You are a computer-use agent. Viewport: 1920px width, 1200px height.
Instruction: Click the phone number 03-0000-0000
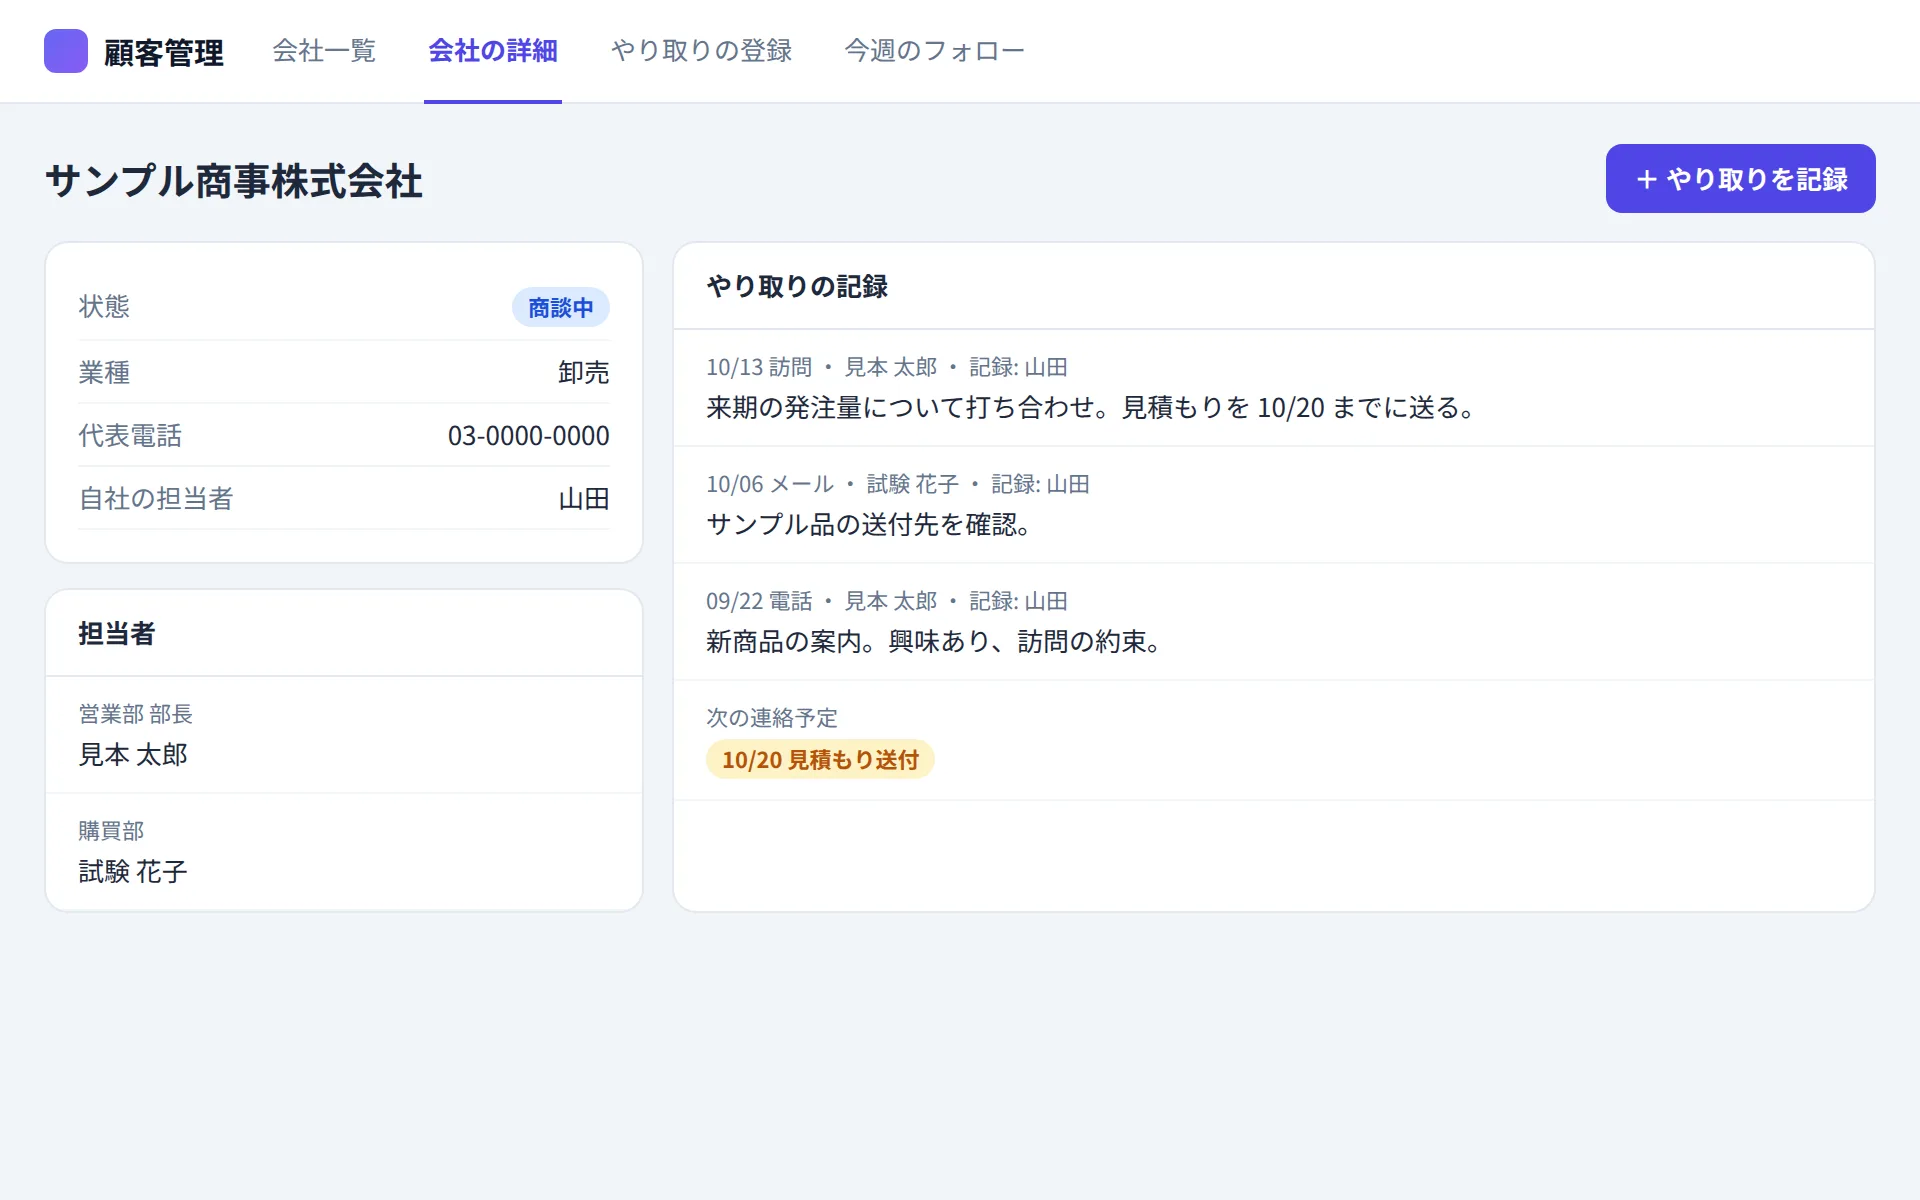point(528,436)
